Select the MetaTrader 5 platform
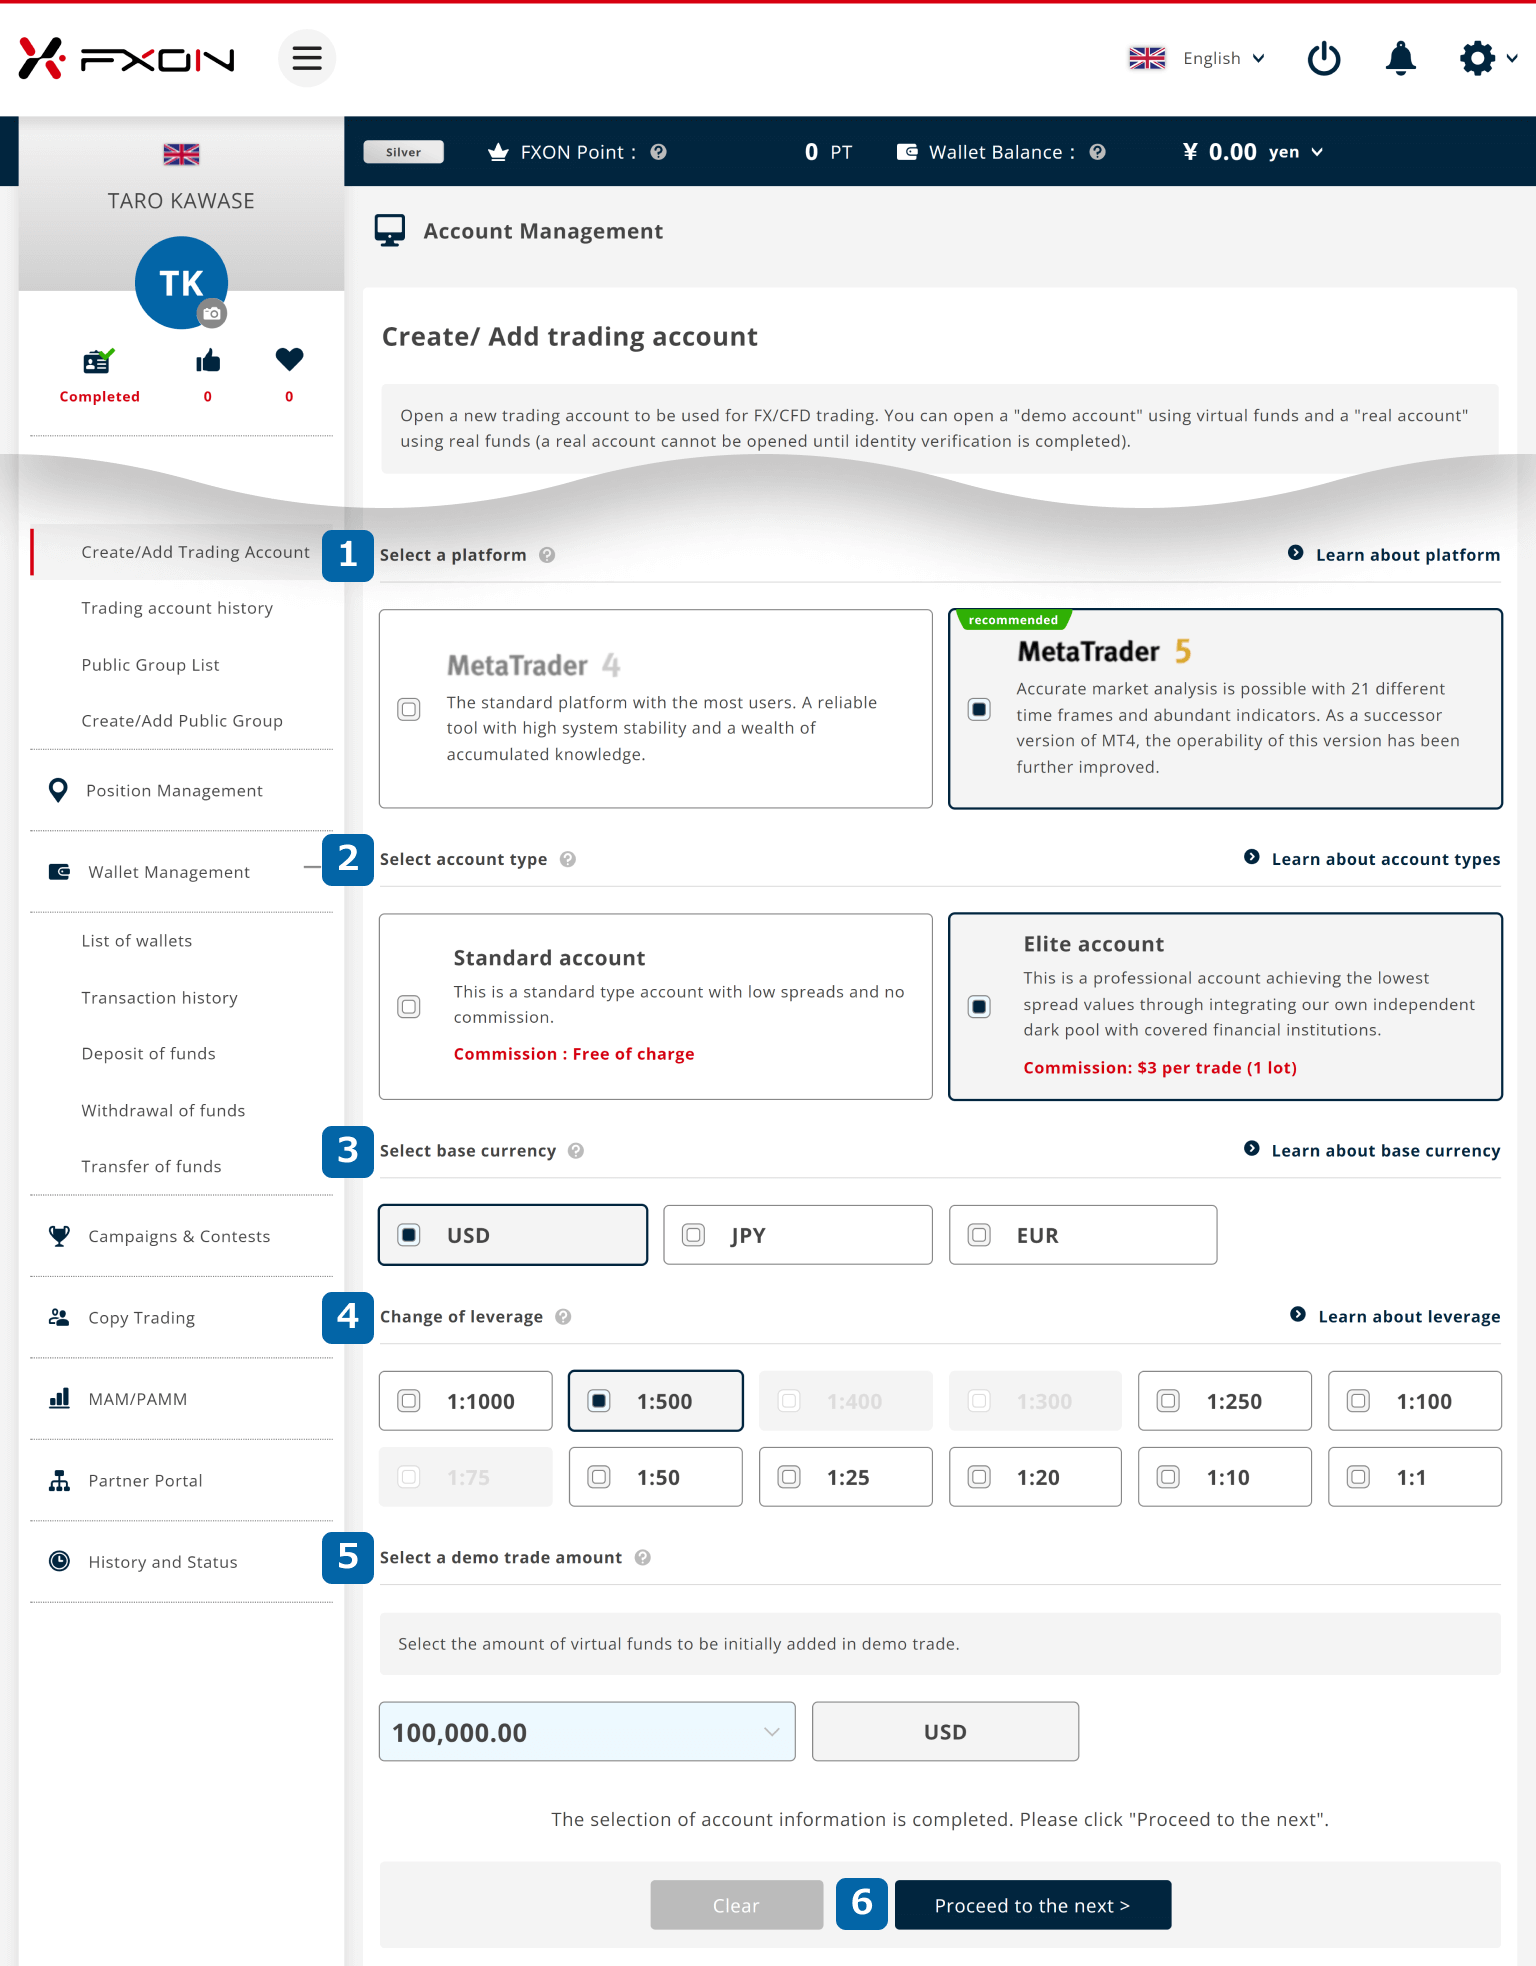 tap(1225, 709)
